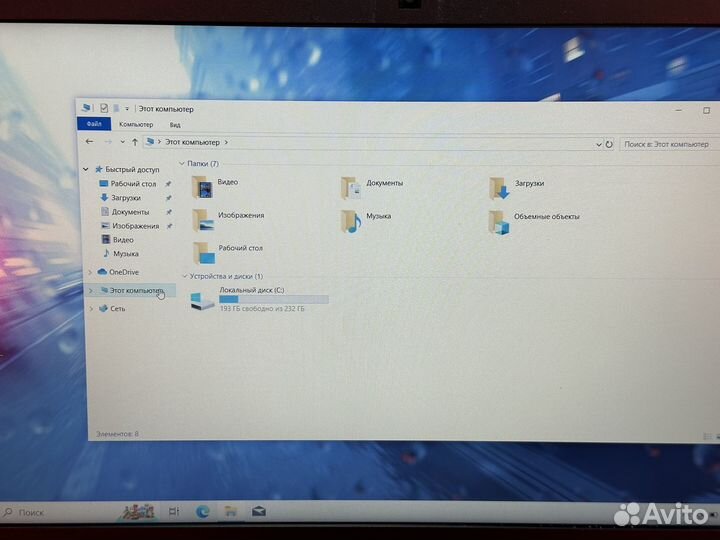This screenshot has height=540, width=720.
Task: Click the search highlights picture on taskbar
Action: (137, 511)
